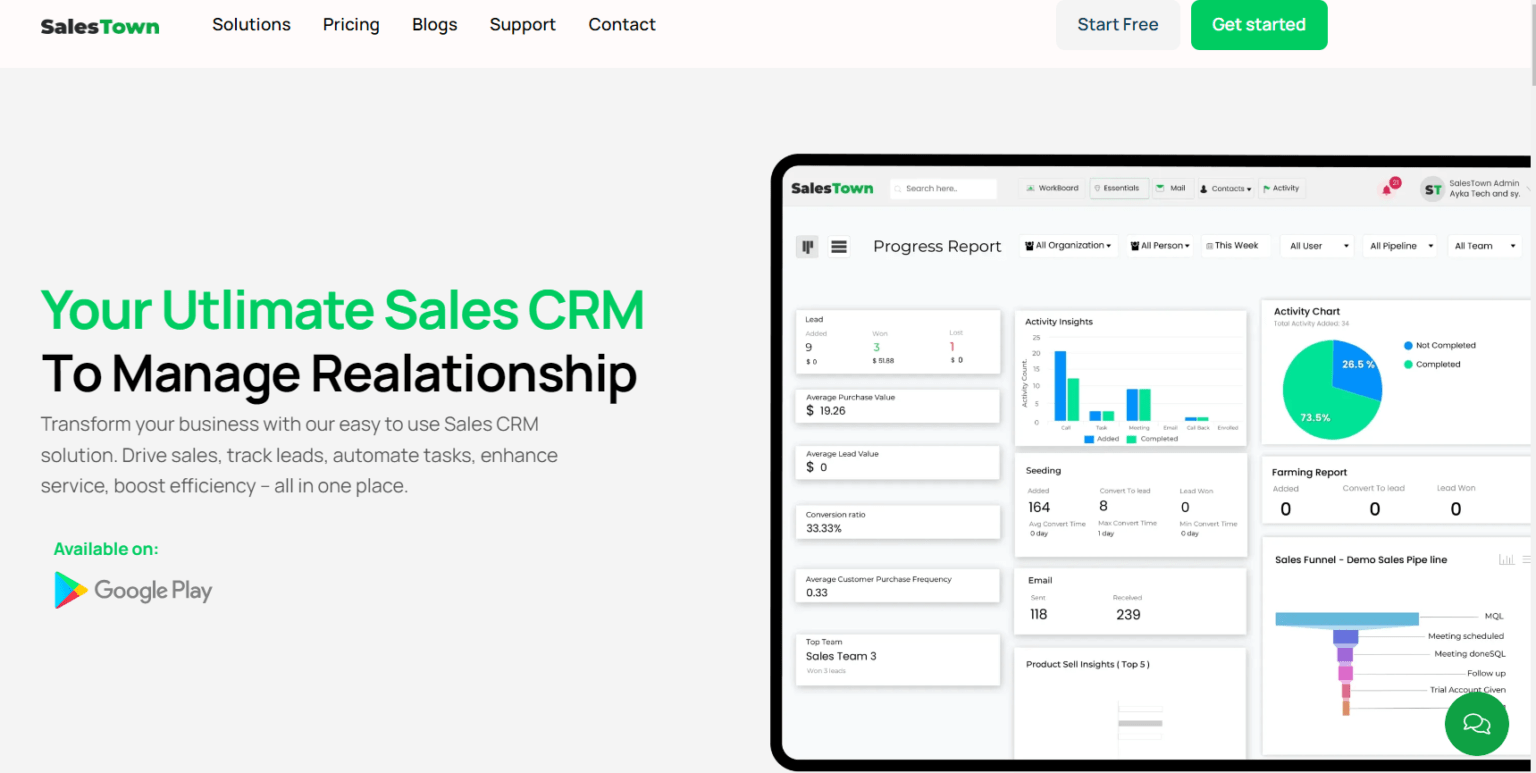Click the blue Not Completed slice of the pie chart
Viewport: 1536px width, 773px height.
click(x=1360, y=365)
